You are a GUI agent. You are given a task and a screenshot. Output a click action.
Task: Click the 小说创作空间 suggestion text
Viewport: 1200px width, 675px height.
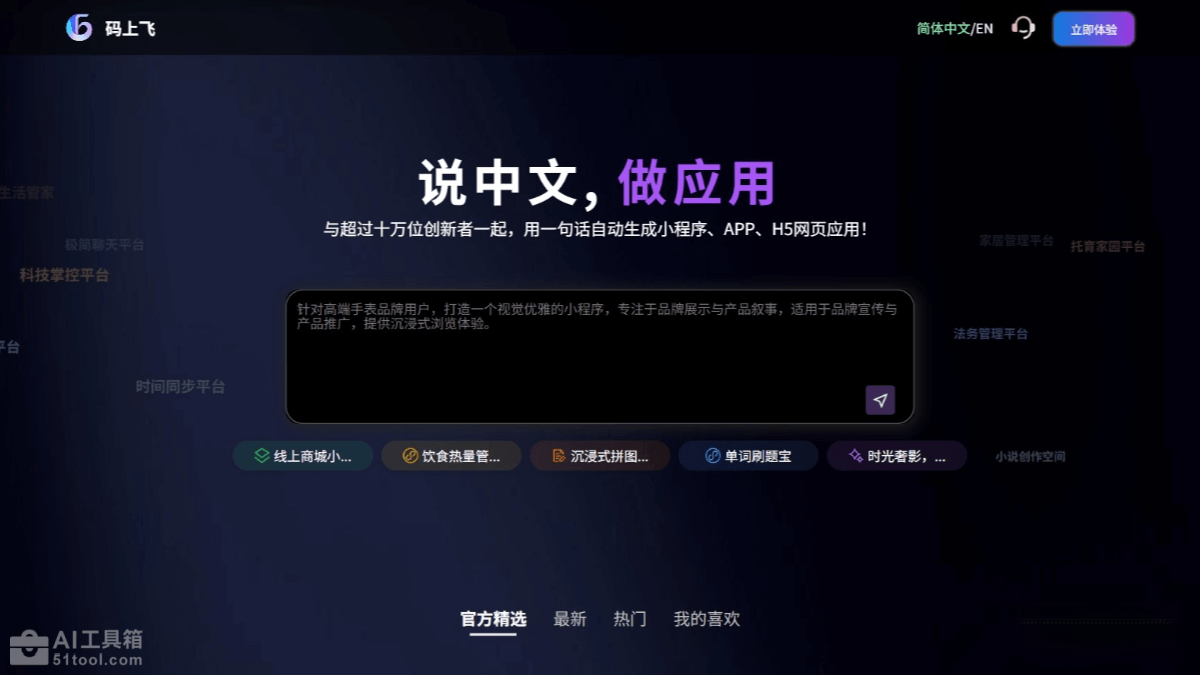[1030, 457]
